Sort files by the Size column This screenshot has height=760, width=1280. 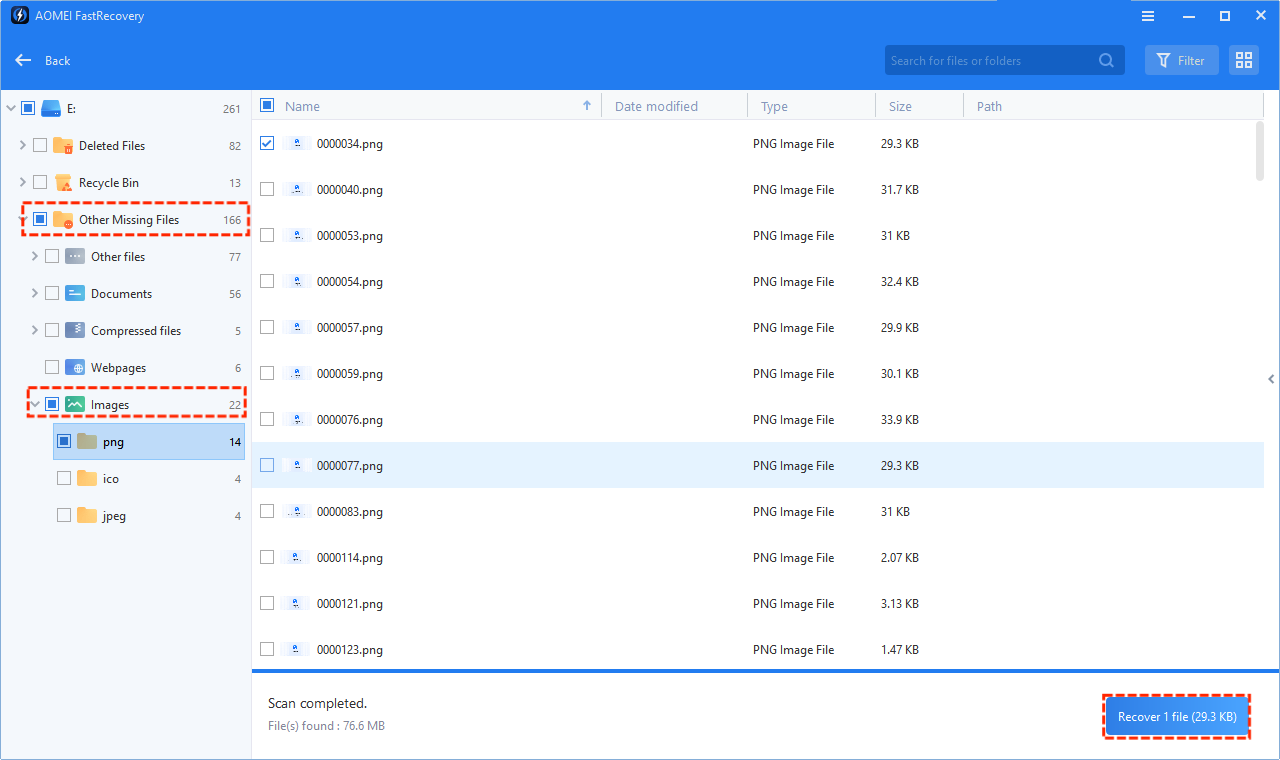point(900,105)
